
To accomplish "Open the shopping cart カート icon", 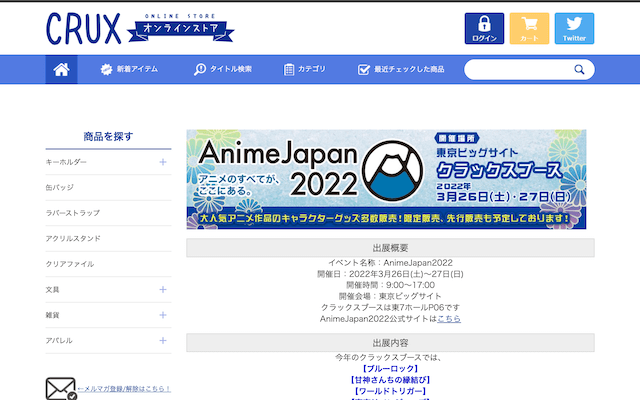I will click(529, 28).
